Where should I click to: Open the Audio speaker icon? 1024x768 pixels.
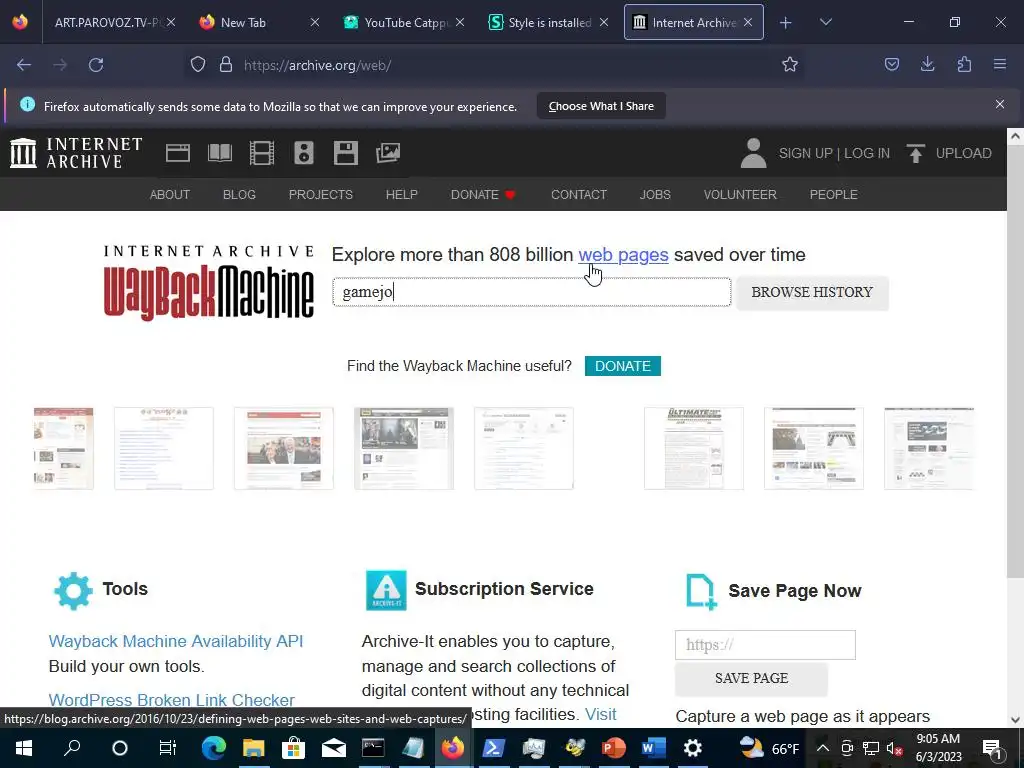pos(304,153)
